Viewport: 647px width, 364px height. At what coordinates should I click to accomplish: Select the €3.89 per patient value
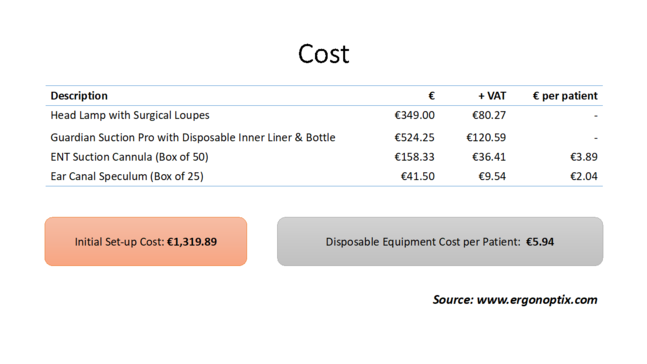coord(584,157)
